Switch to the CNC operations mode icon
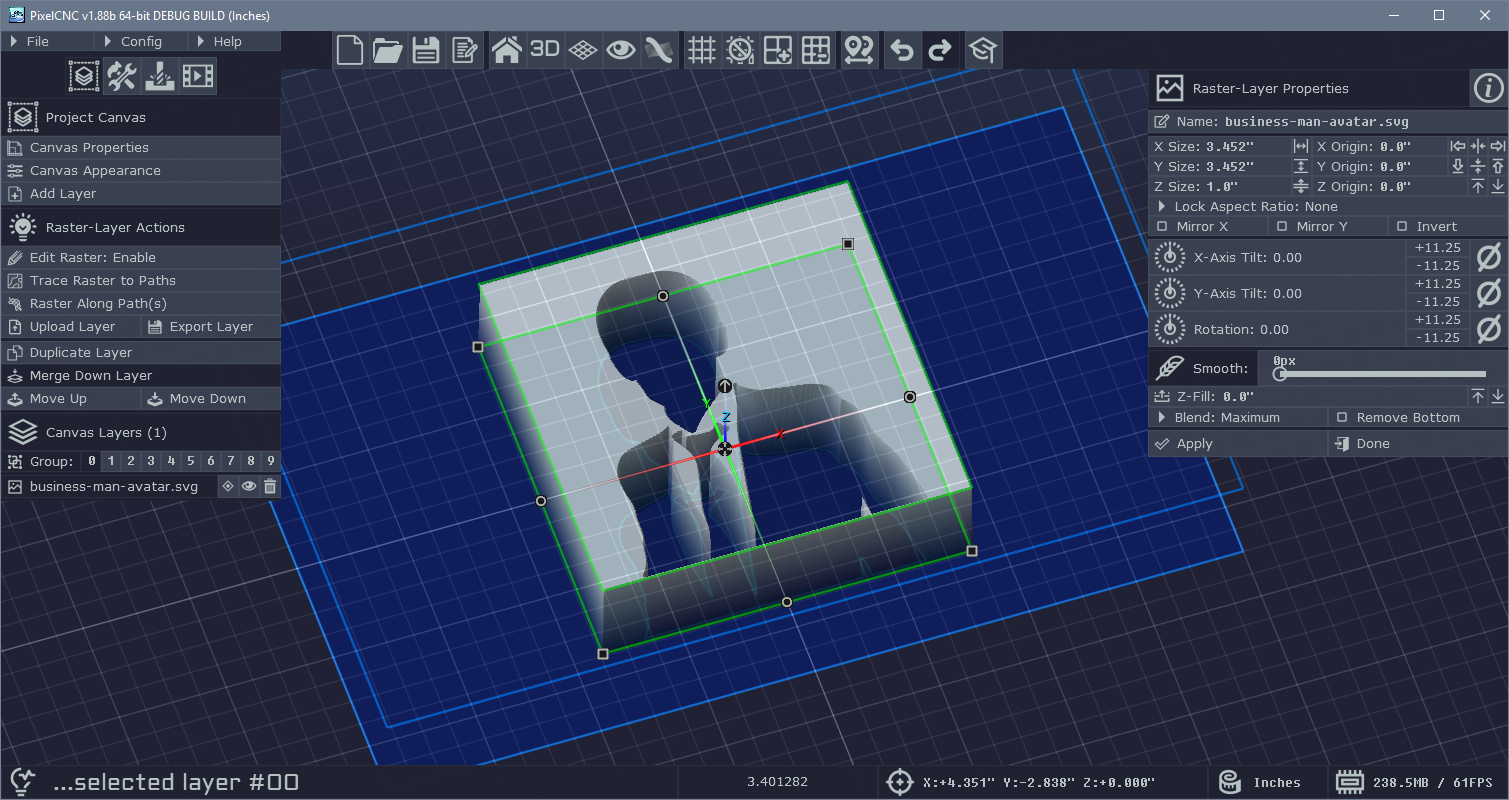 [x=160, y=75]
